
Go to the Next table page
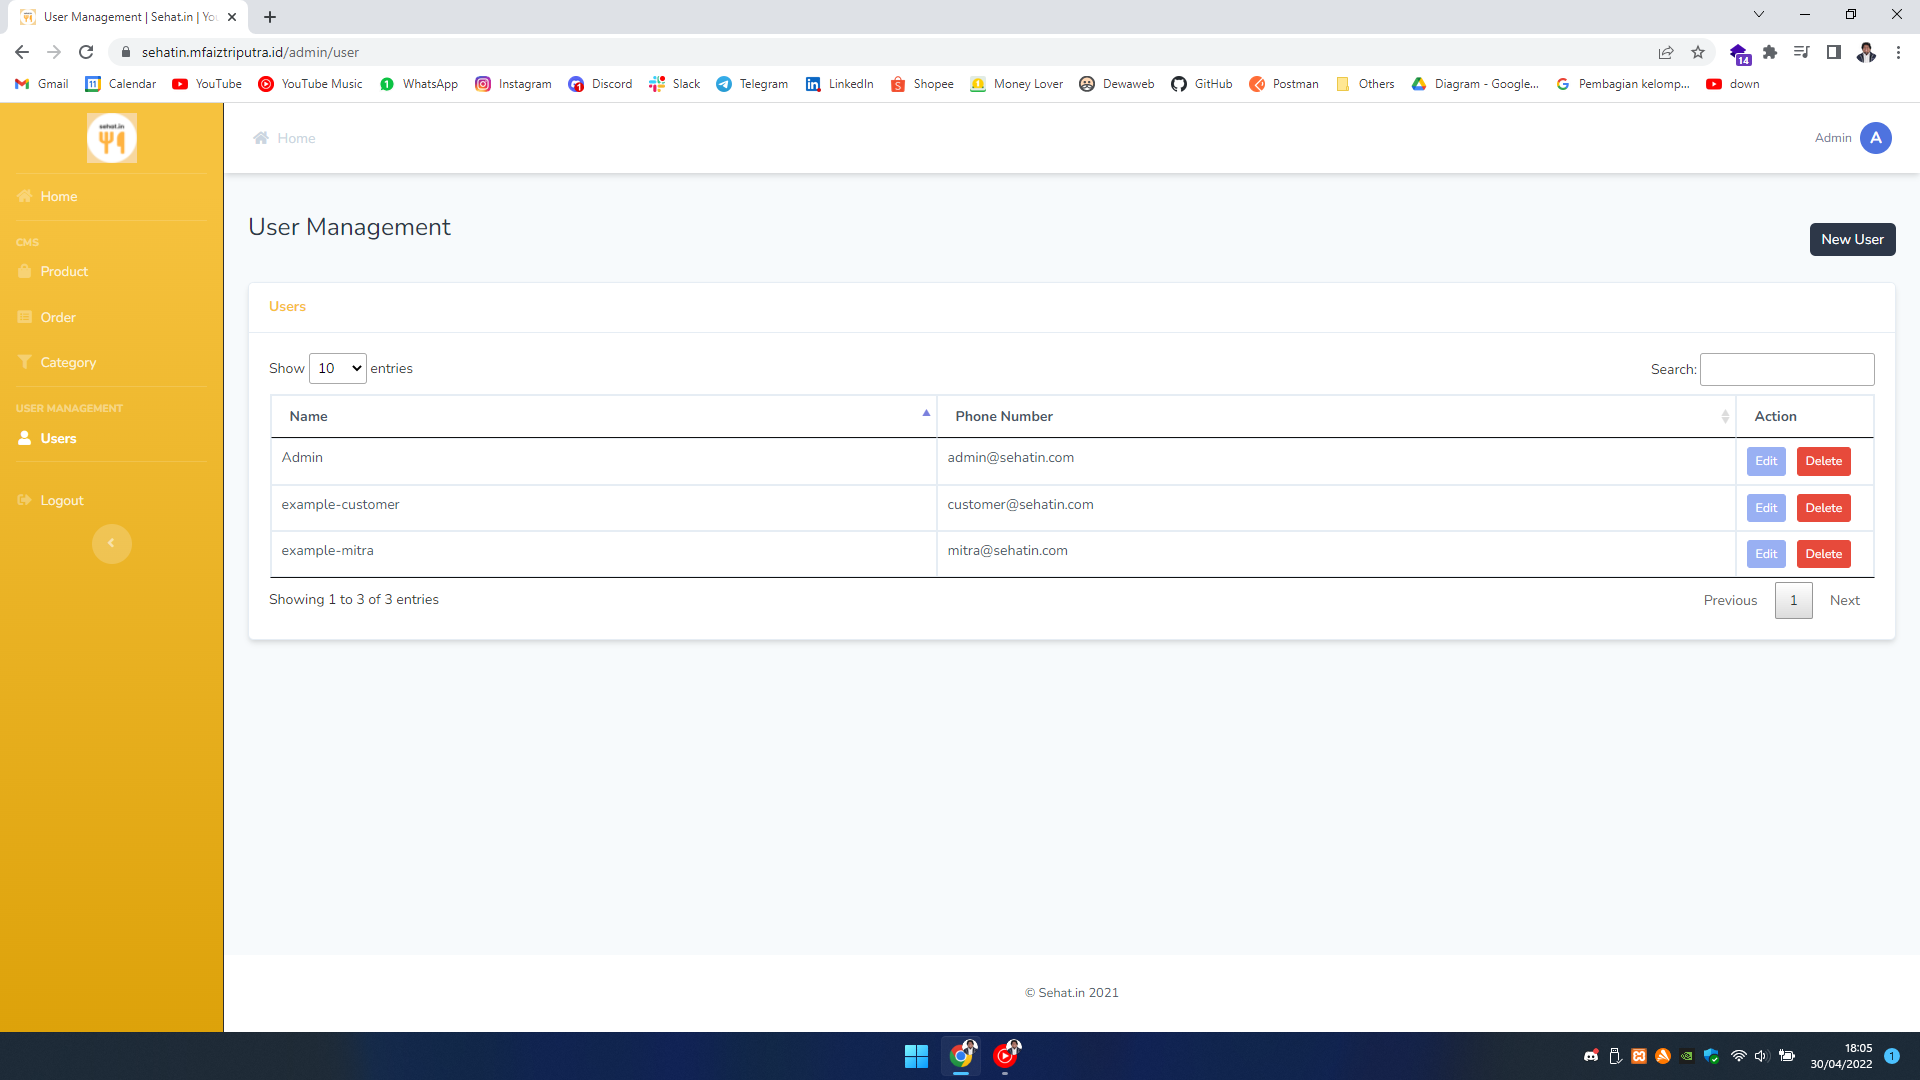pos(1844,600)
